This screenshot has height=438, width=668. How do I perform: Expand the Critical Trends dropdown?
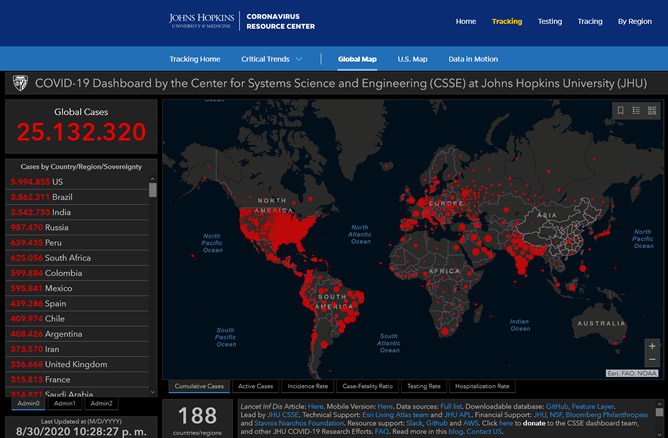pos(272,59)
